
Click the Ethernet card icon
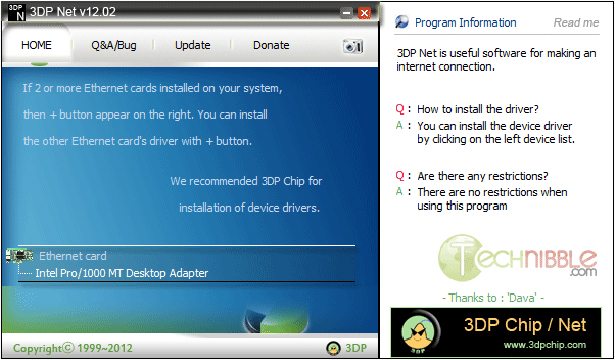click(x=20, y=256)
